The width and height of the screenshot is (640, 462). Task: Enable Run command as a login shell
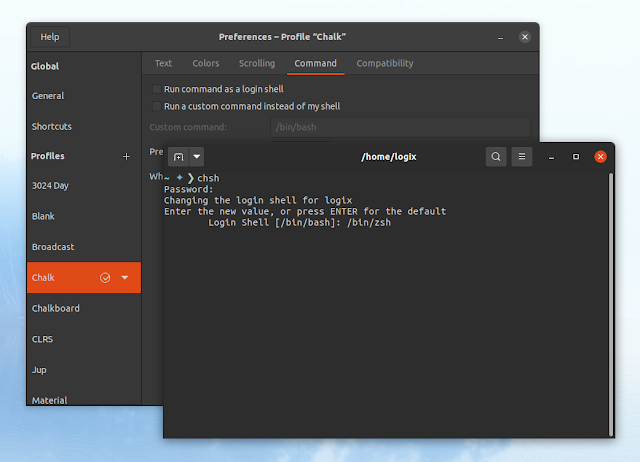pos(157,89)
